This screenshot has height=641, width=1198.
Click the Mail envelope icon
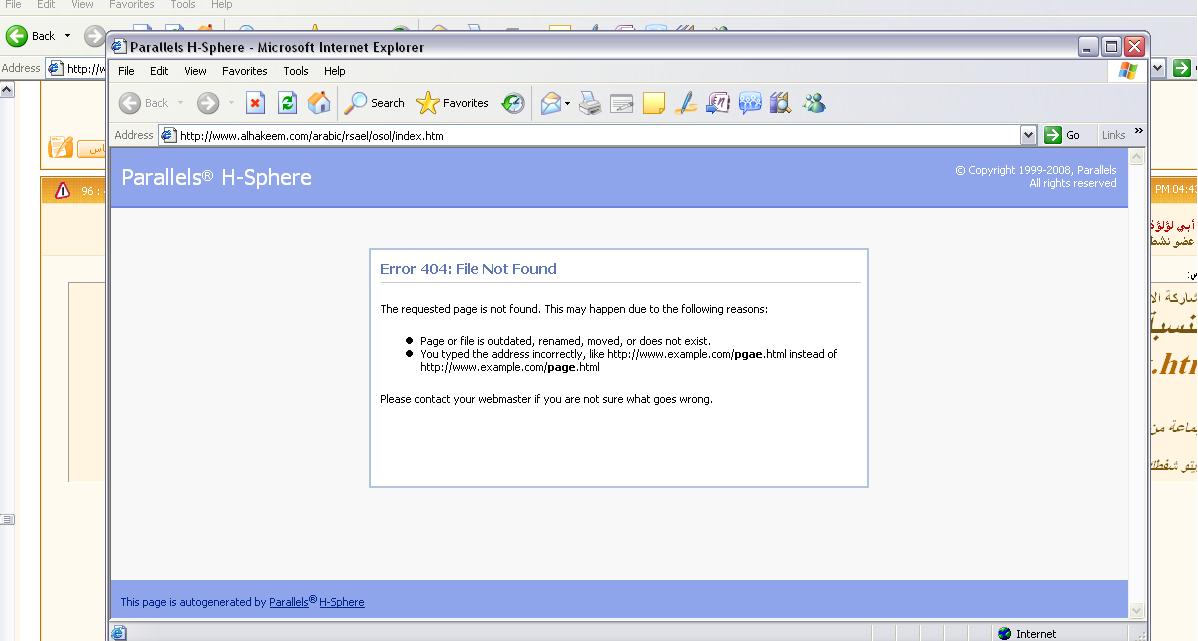click(551, 103)
